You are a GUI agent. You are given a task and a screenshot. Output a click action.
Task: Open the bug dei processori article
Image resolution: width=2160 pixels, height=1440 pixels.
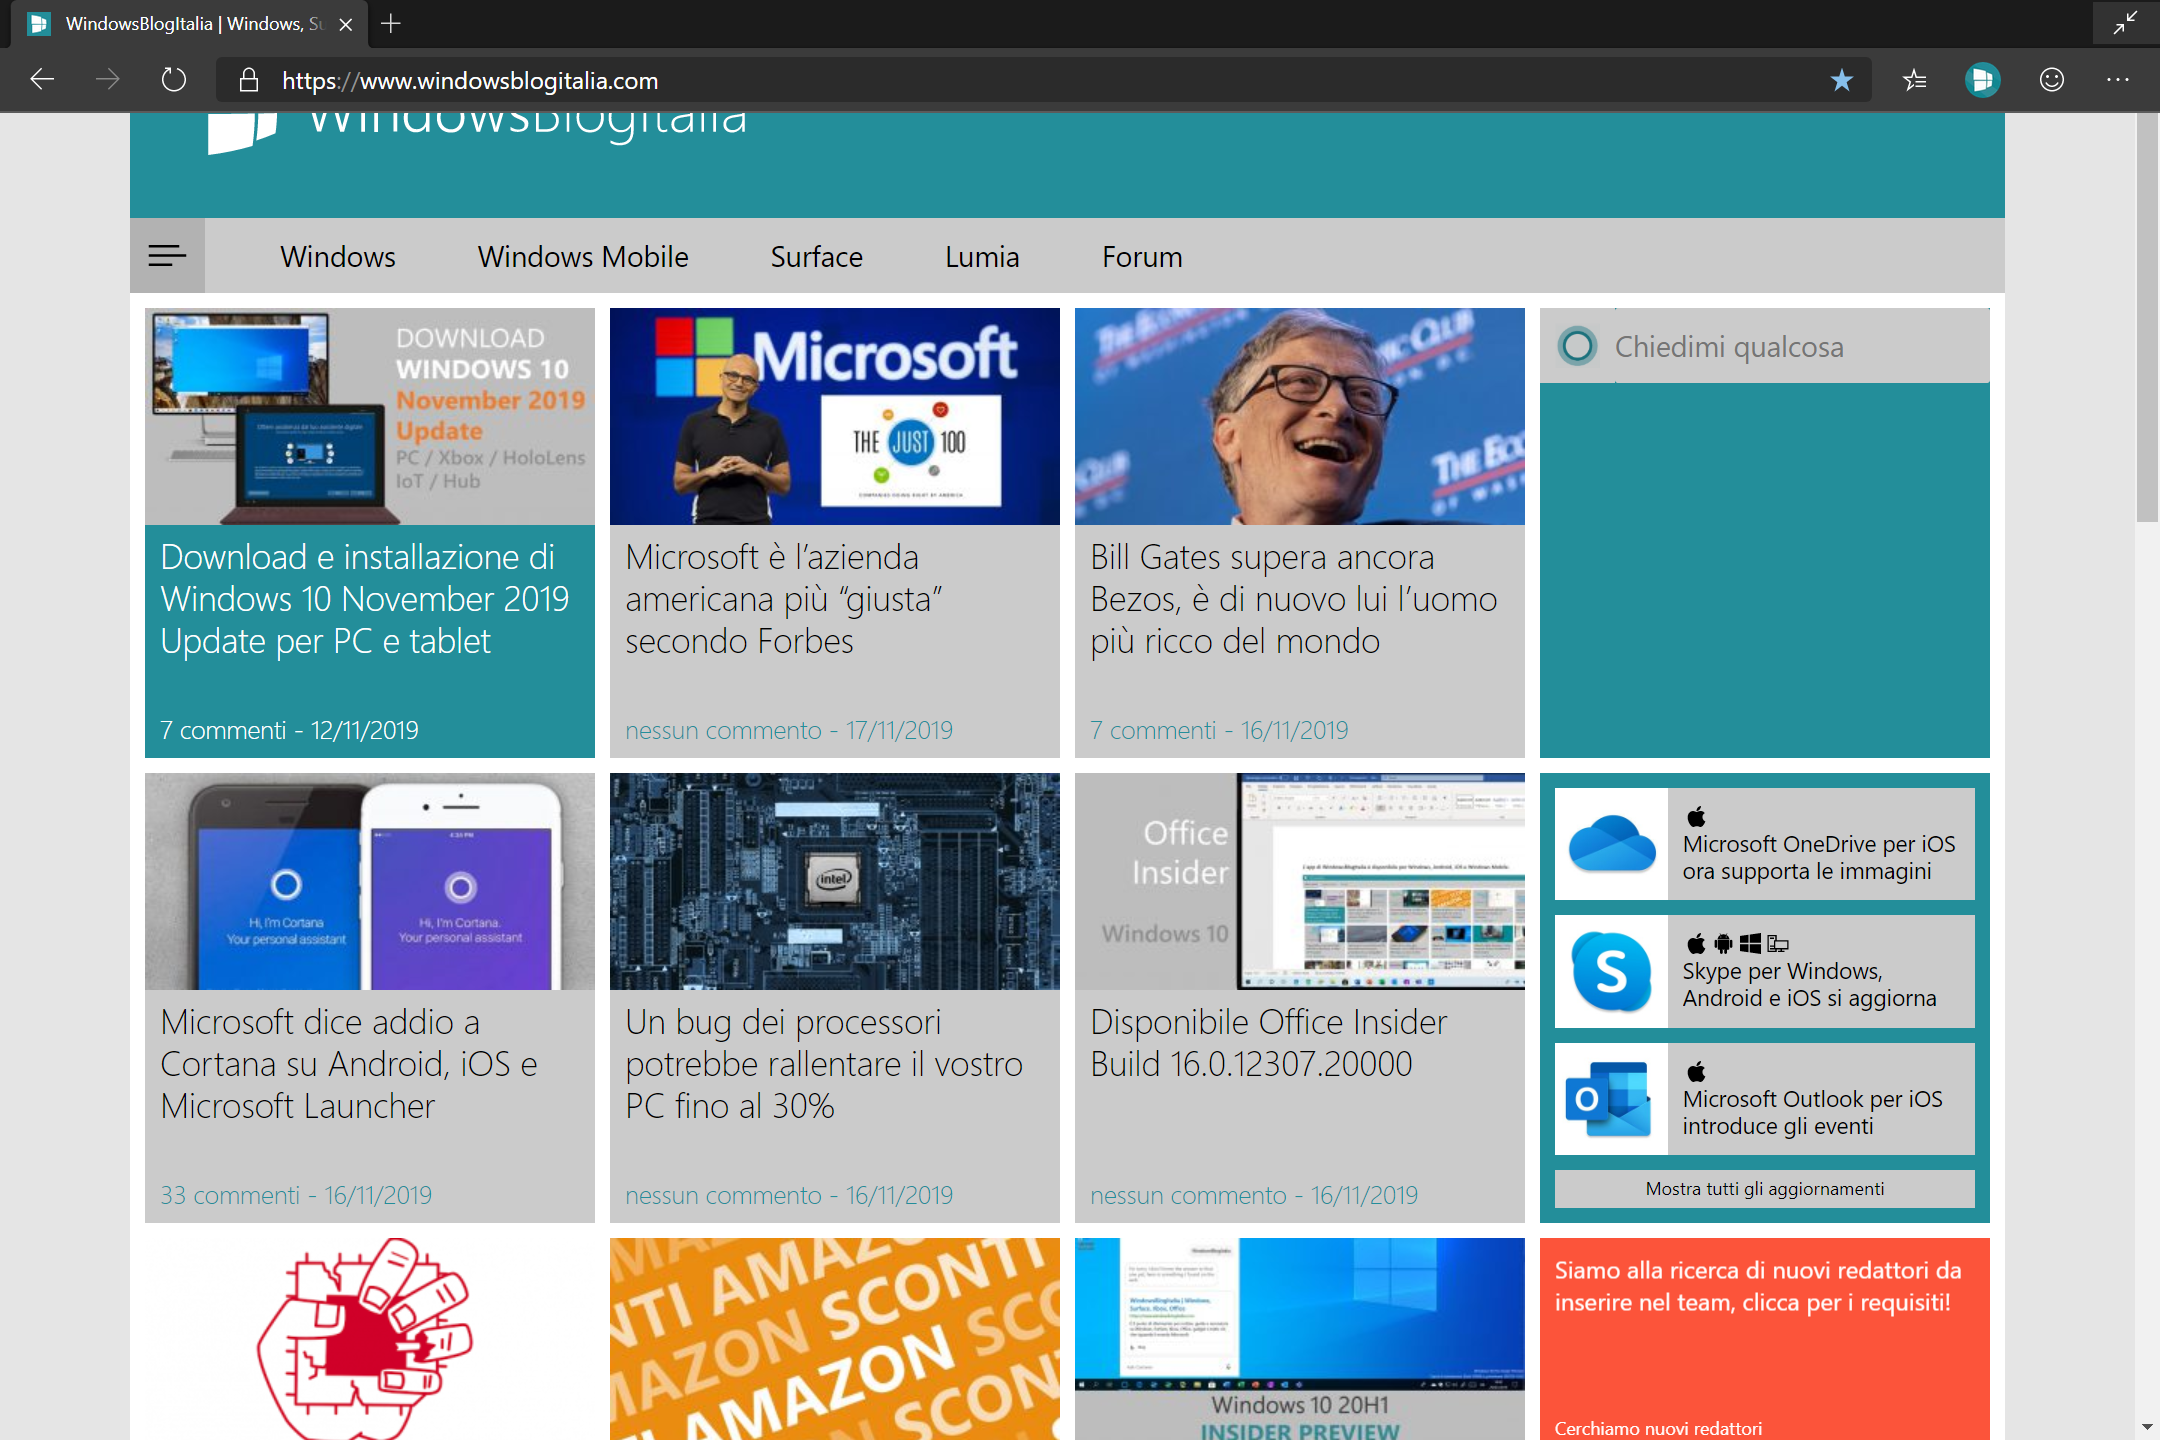[824, 1064]
